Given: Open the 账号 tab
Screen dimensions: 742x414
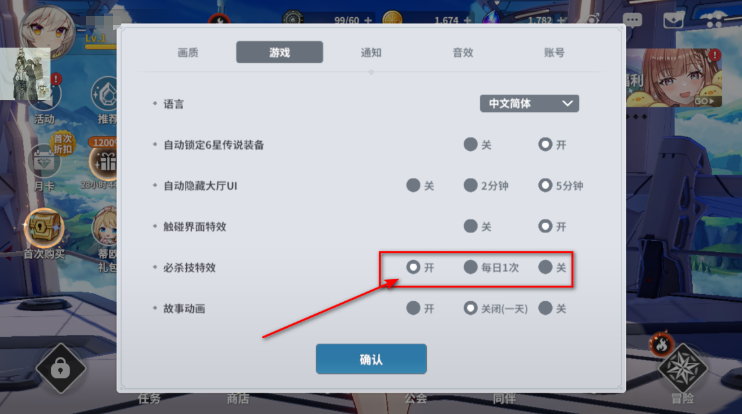Looking at the screenshot, I should tap(554, 53).
